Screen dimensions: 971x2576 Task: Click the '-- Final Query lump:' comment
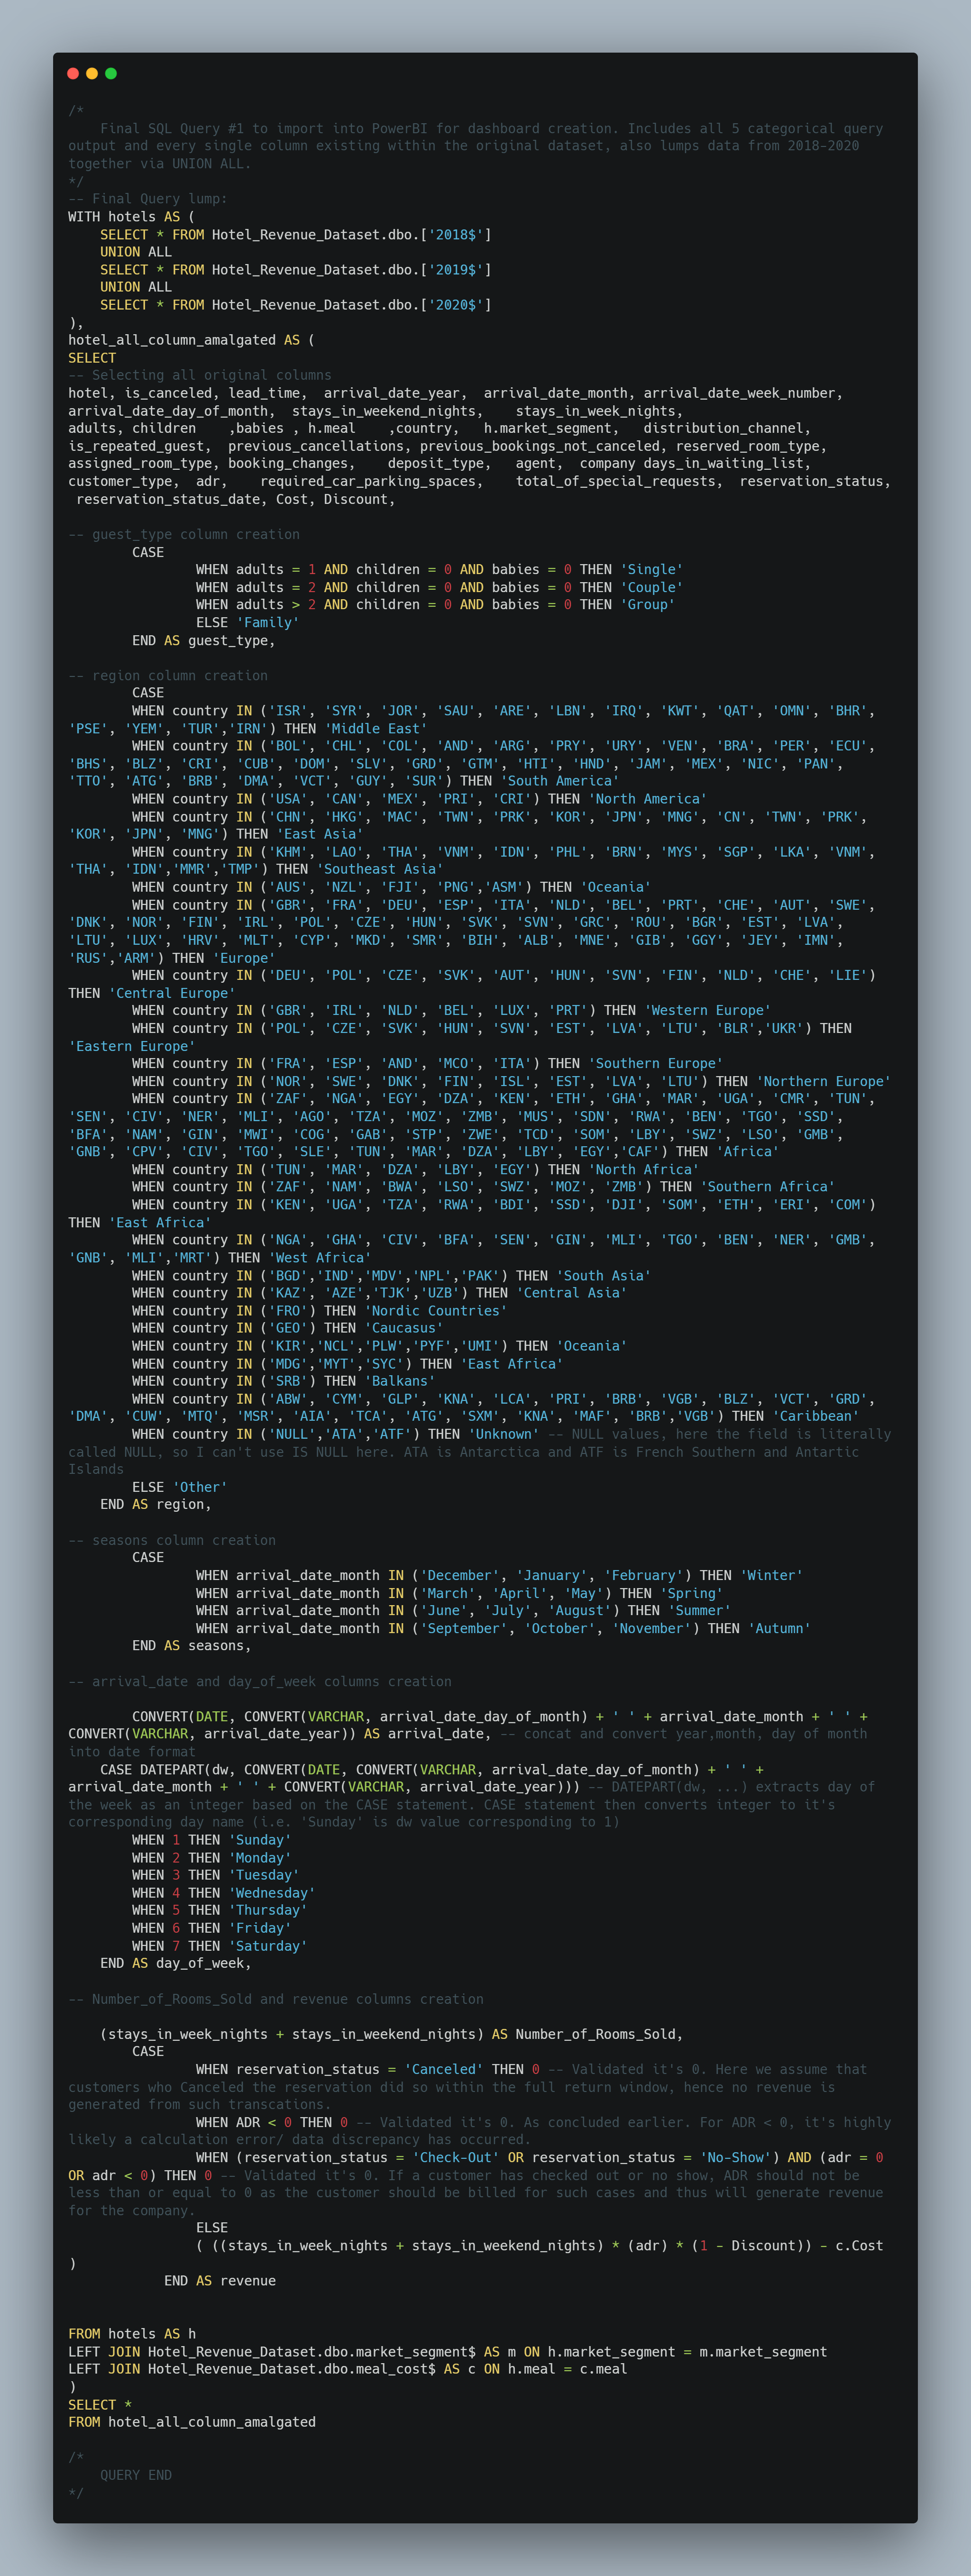pos(148,199)
